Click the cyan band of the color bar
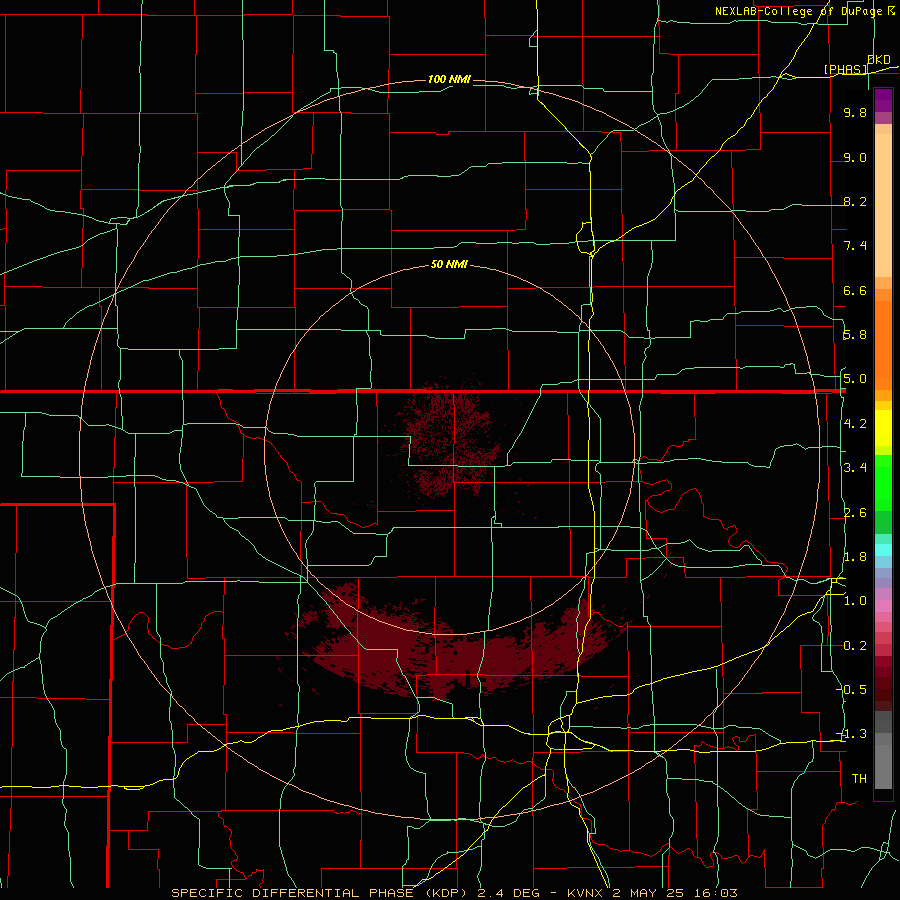 pyautogui.click(x=883, y=549)
